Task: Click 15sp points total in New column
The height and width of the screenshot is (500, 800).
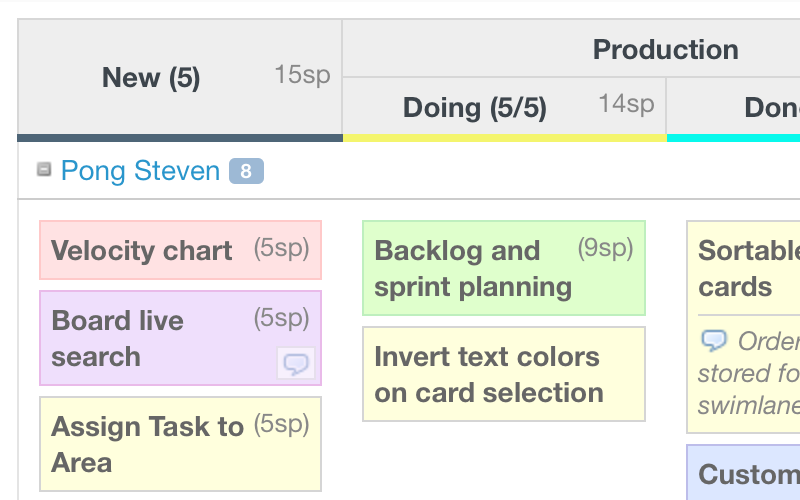Action: click(302, 75)
